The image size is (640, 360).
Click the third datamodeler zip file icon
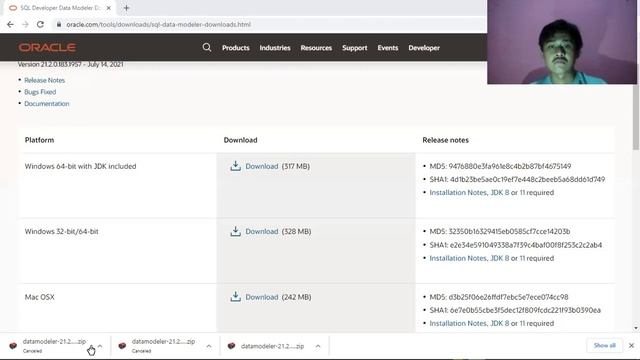click(231, 346)
